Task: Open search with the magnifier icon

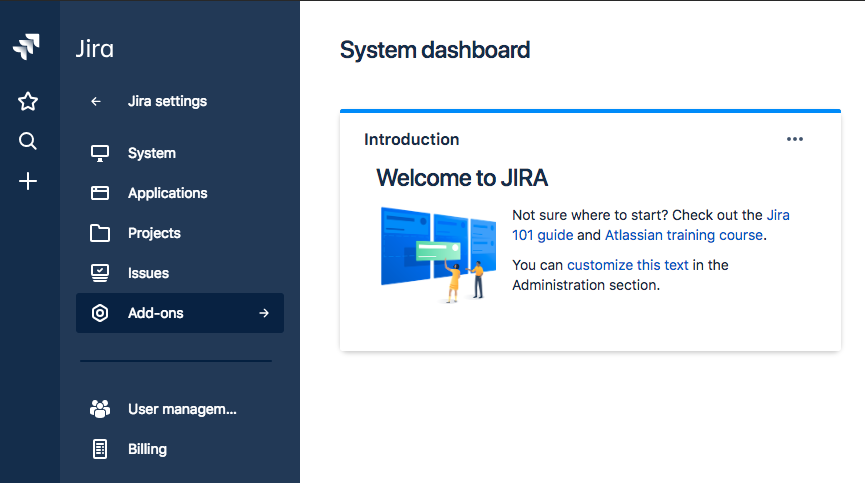Action: [28, 141]
